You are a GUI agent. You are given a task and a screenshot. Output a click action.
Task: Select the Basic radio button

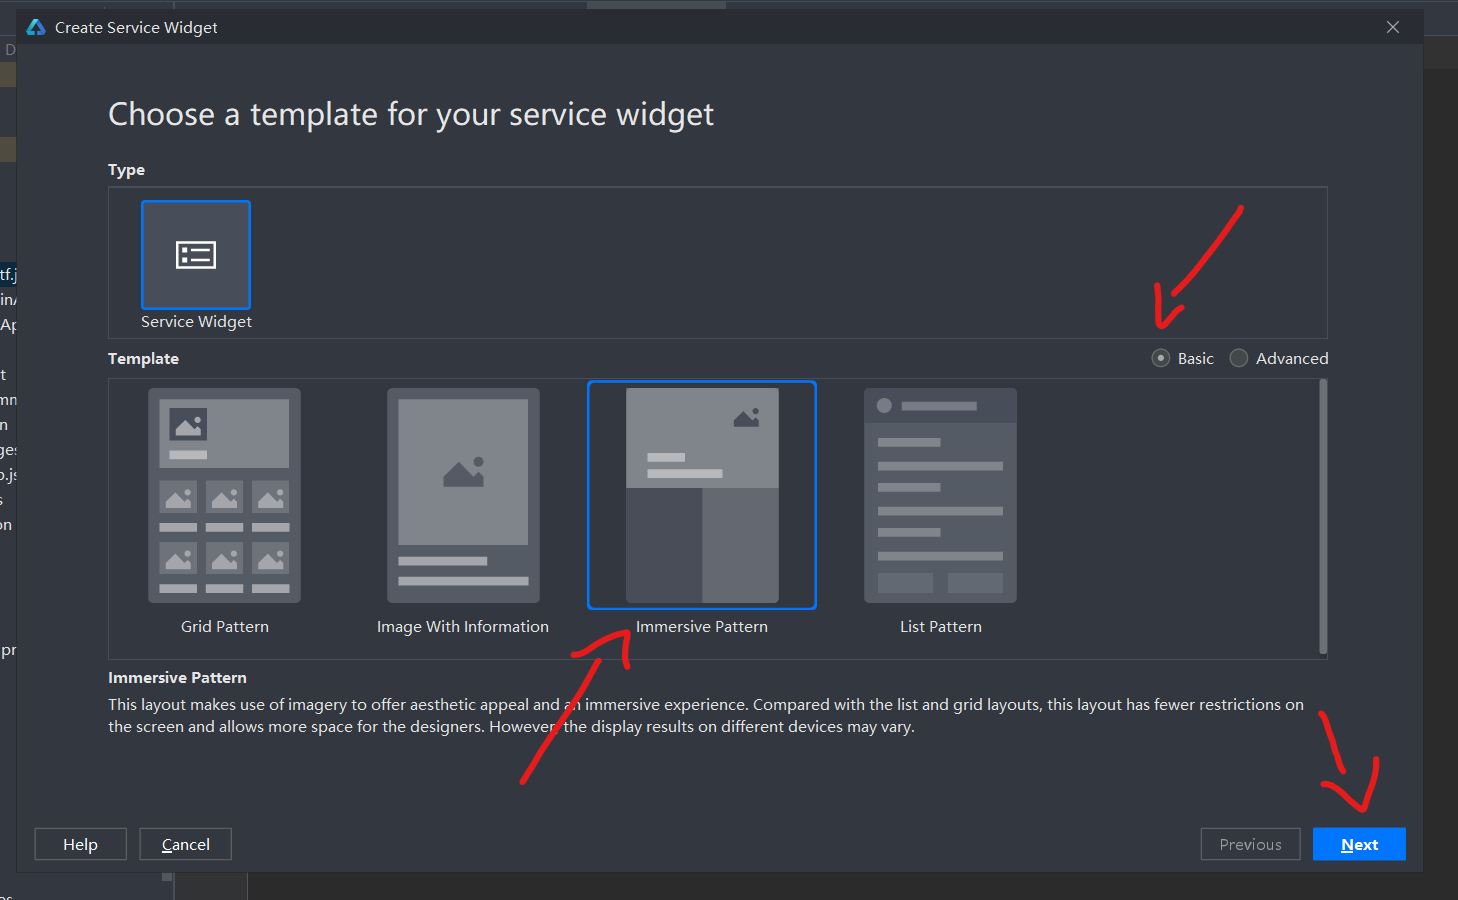(x=1161, y=358)
